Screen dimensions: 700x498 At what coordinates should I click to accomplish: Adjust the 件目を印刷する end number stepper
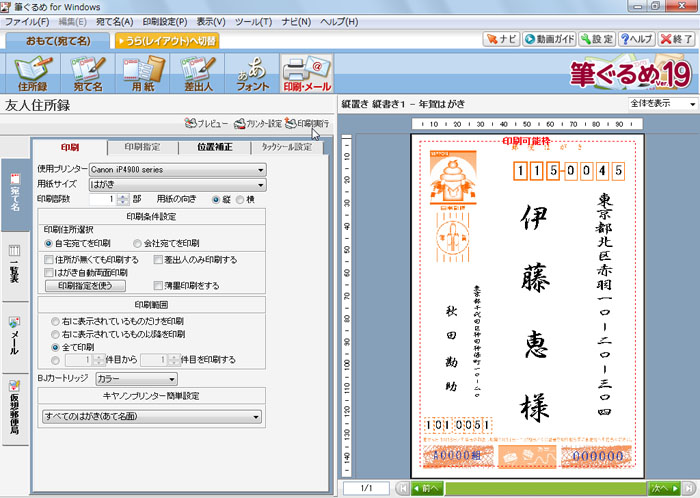point(174,360)
